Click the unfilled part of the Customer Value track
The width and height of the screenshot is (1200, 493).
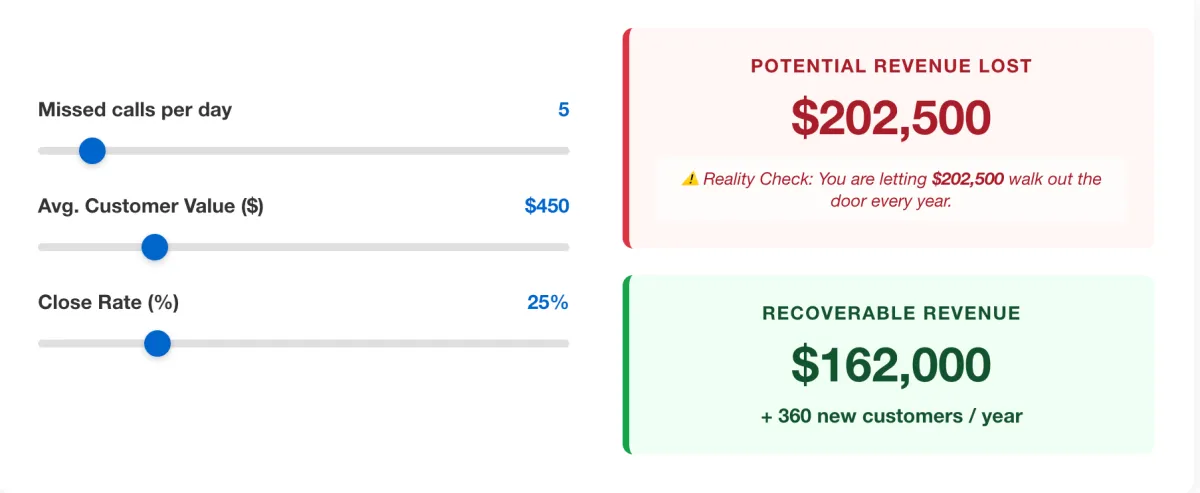click(x=380, y=247)
